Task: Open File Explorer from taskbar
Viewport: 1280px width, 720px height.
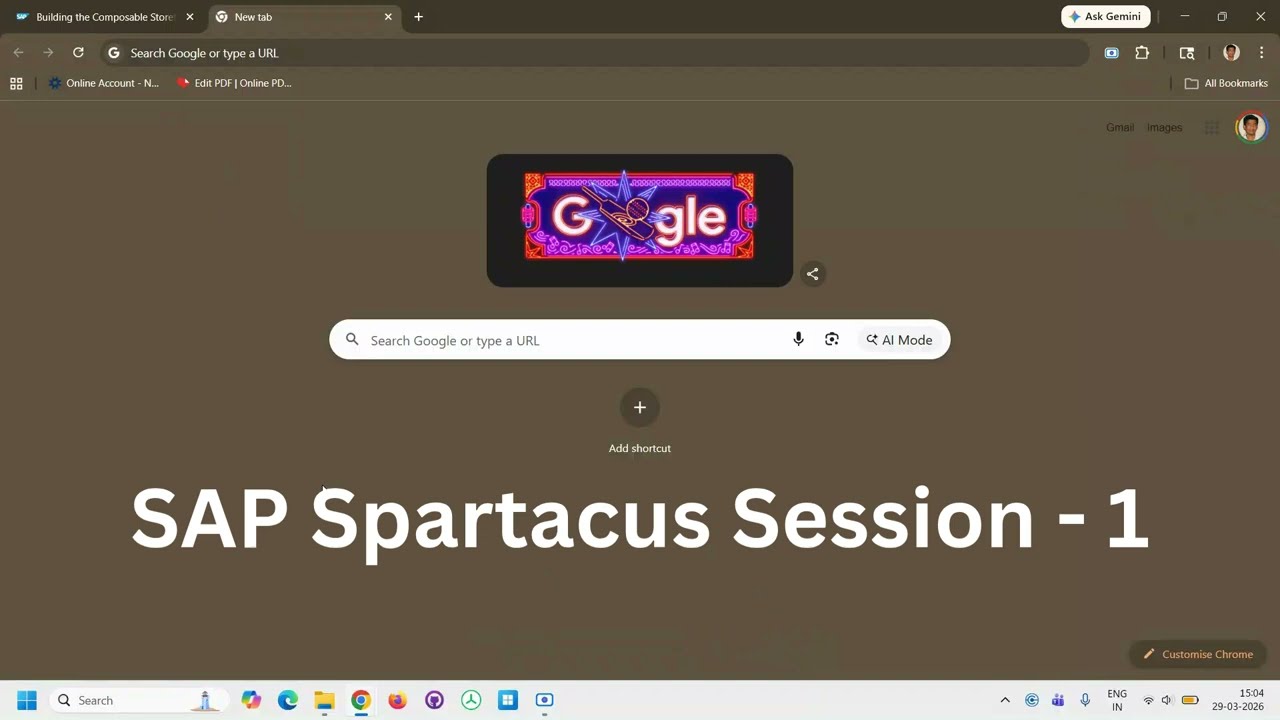Action: click(324, 700)
